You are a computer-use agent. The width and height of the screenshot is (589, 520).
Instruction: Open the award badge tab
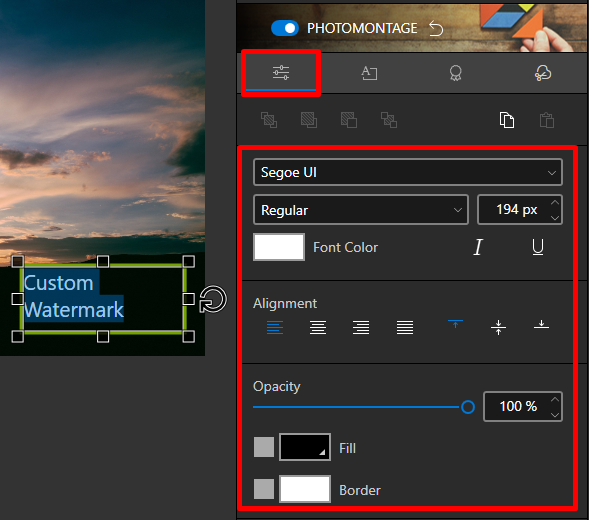[456, 73]
